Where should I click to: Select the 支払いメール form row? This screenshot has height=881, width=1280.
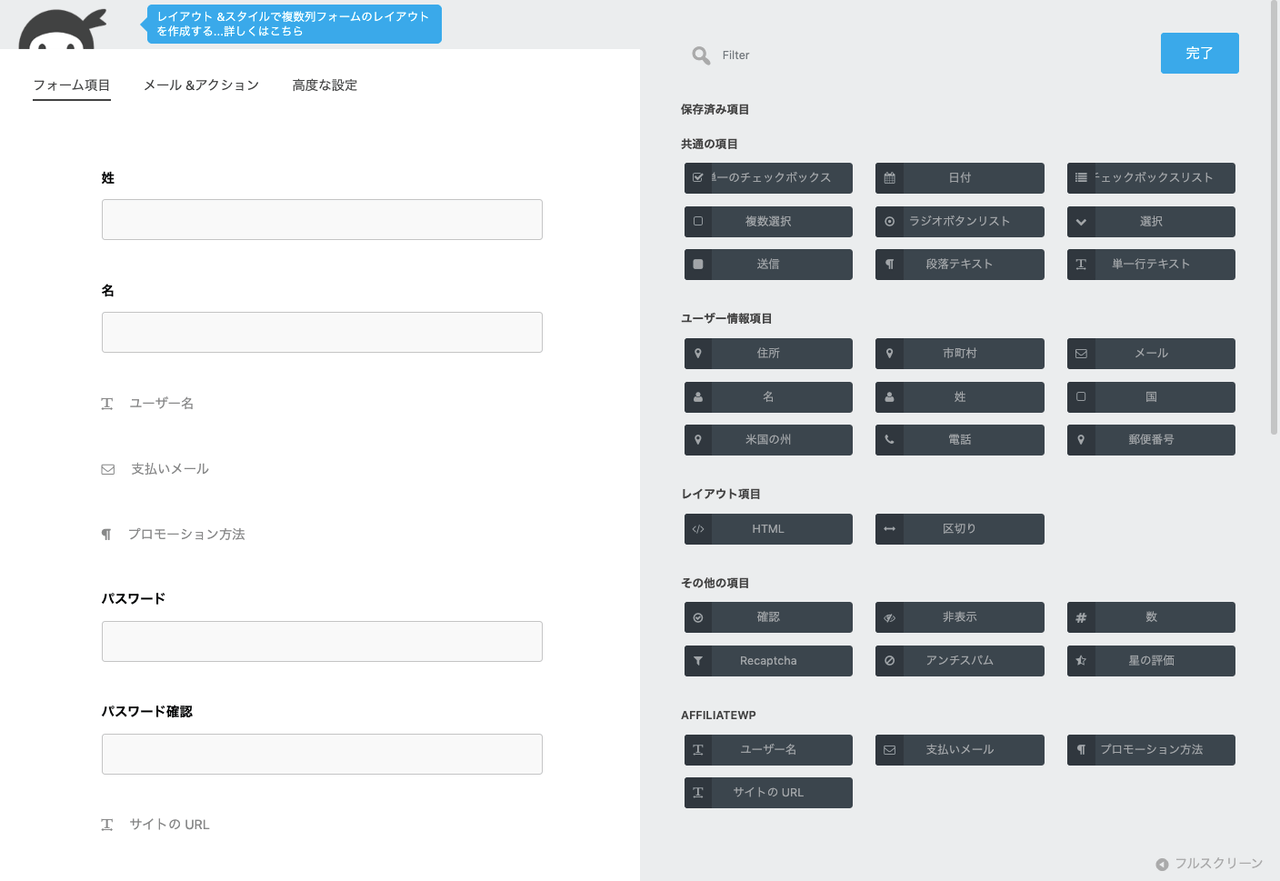click(x=322, y=469)
